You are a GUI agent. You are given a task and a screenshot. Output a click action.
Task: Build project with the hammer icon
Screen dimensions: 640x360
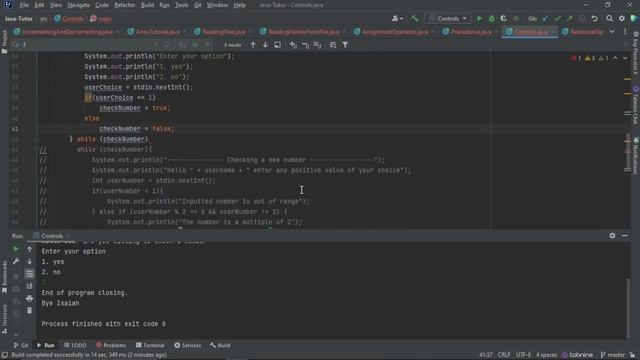pos(415,18)
